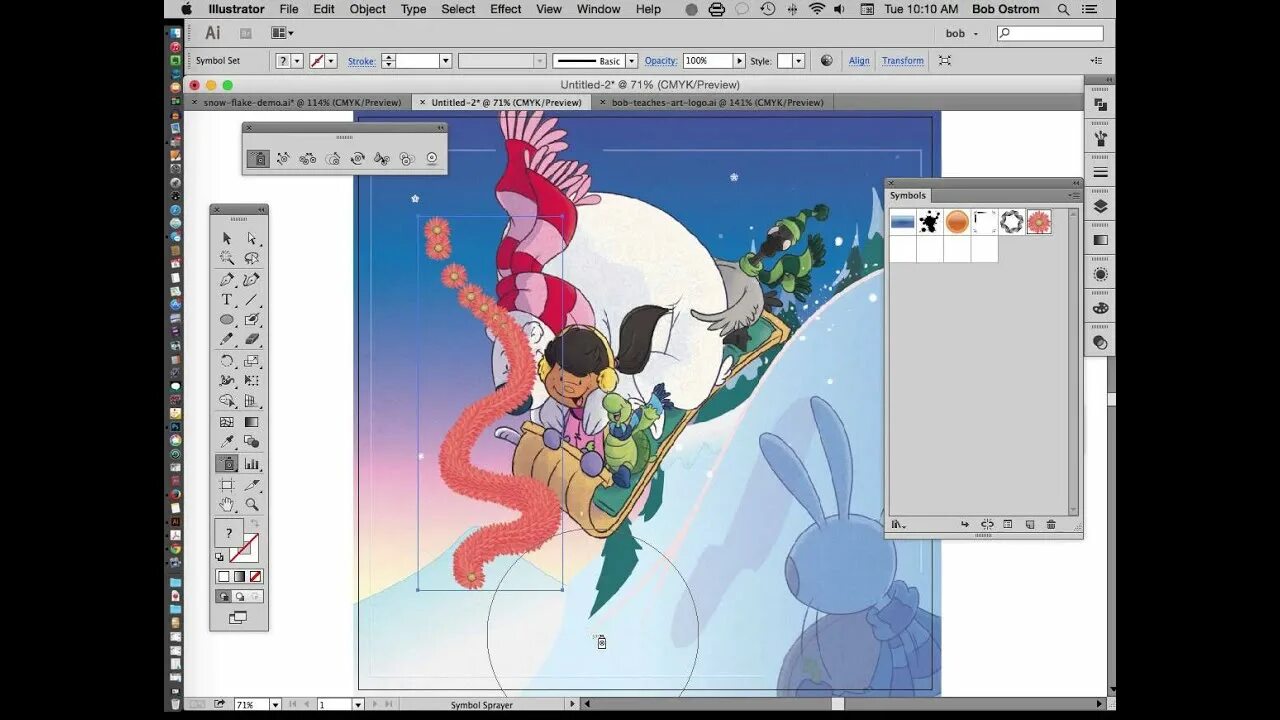Viewport: 1280px width, 720px height.
Task: Open the stroke color dropdown in control bar
Action: coord(331,61)
